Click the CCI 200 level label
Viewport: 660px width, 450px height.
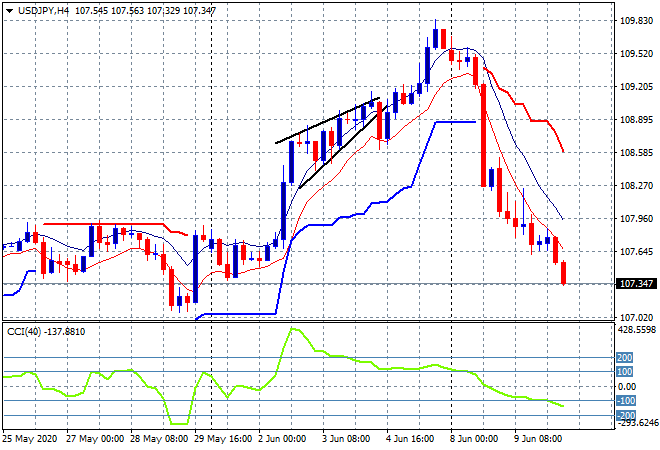[625, 358]
